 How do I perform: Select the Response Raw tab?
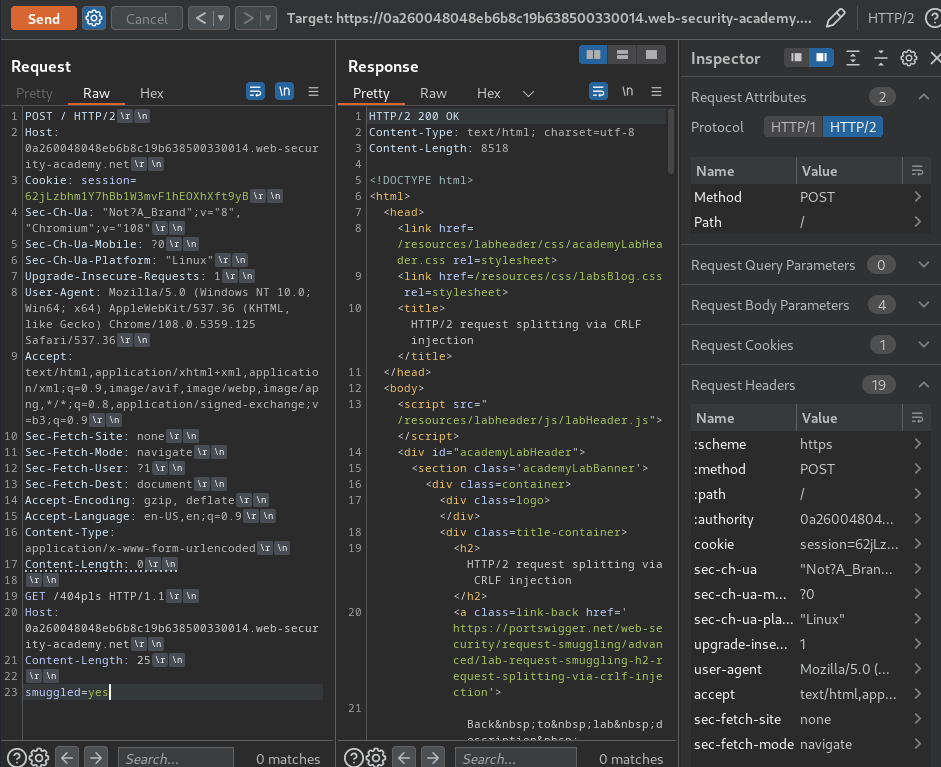click(433, 93)
